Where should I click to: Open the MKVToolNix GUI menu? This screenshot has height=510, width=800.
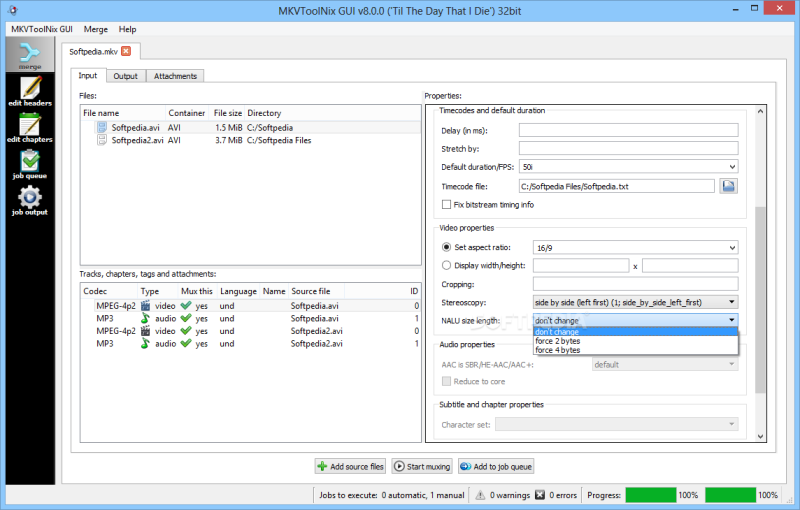(42, 29)
